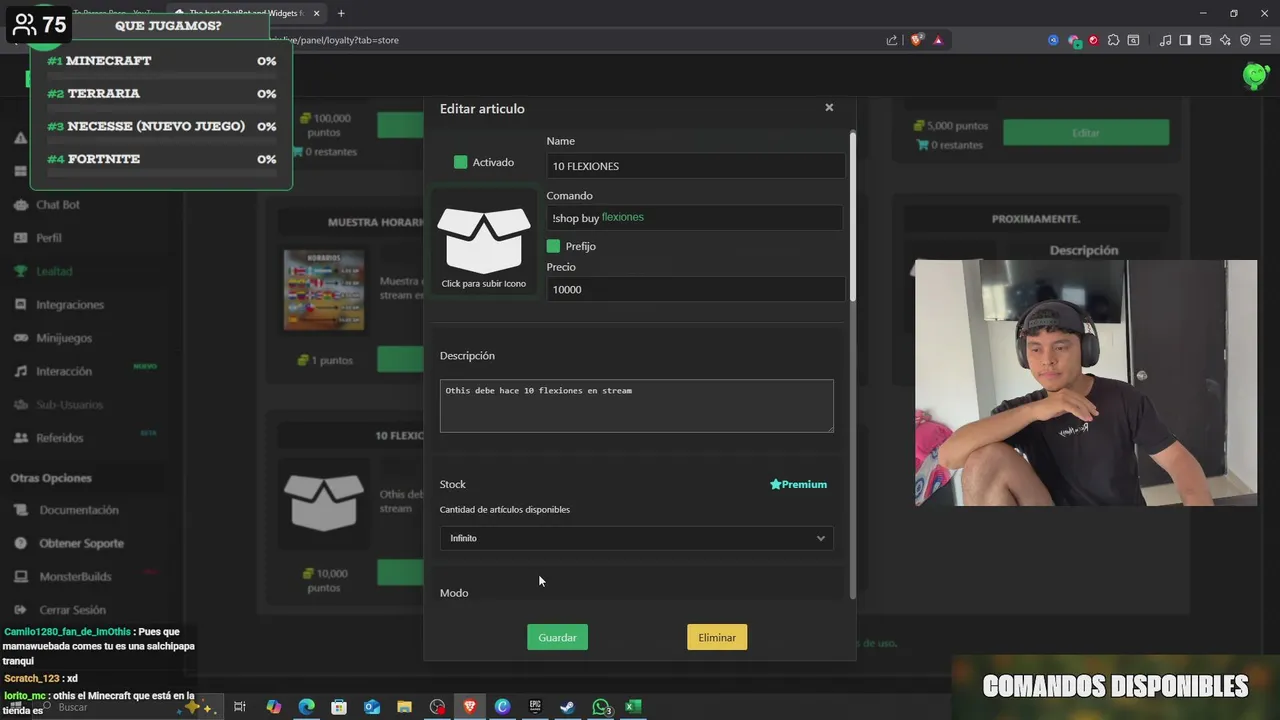Image resolution: width=1280 pixels, height=720 pixels.
Task: Open Brave Rewards triangle icon
Action: tap(938, 40)
